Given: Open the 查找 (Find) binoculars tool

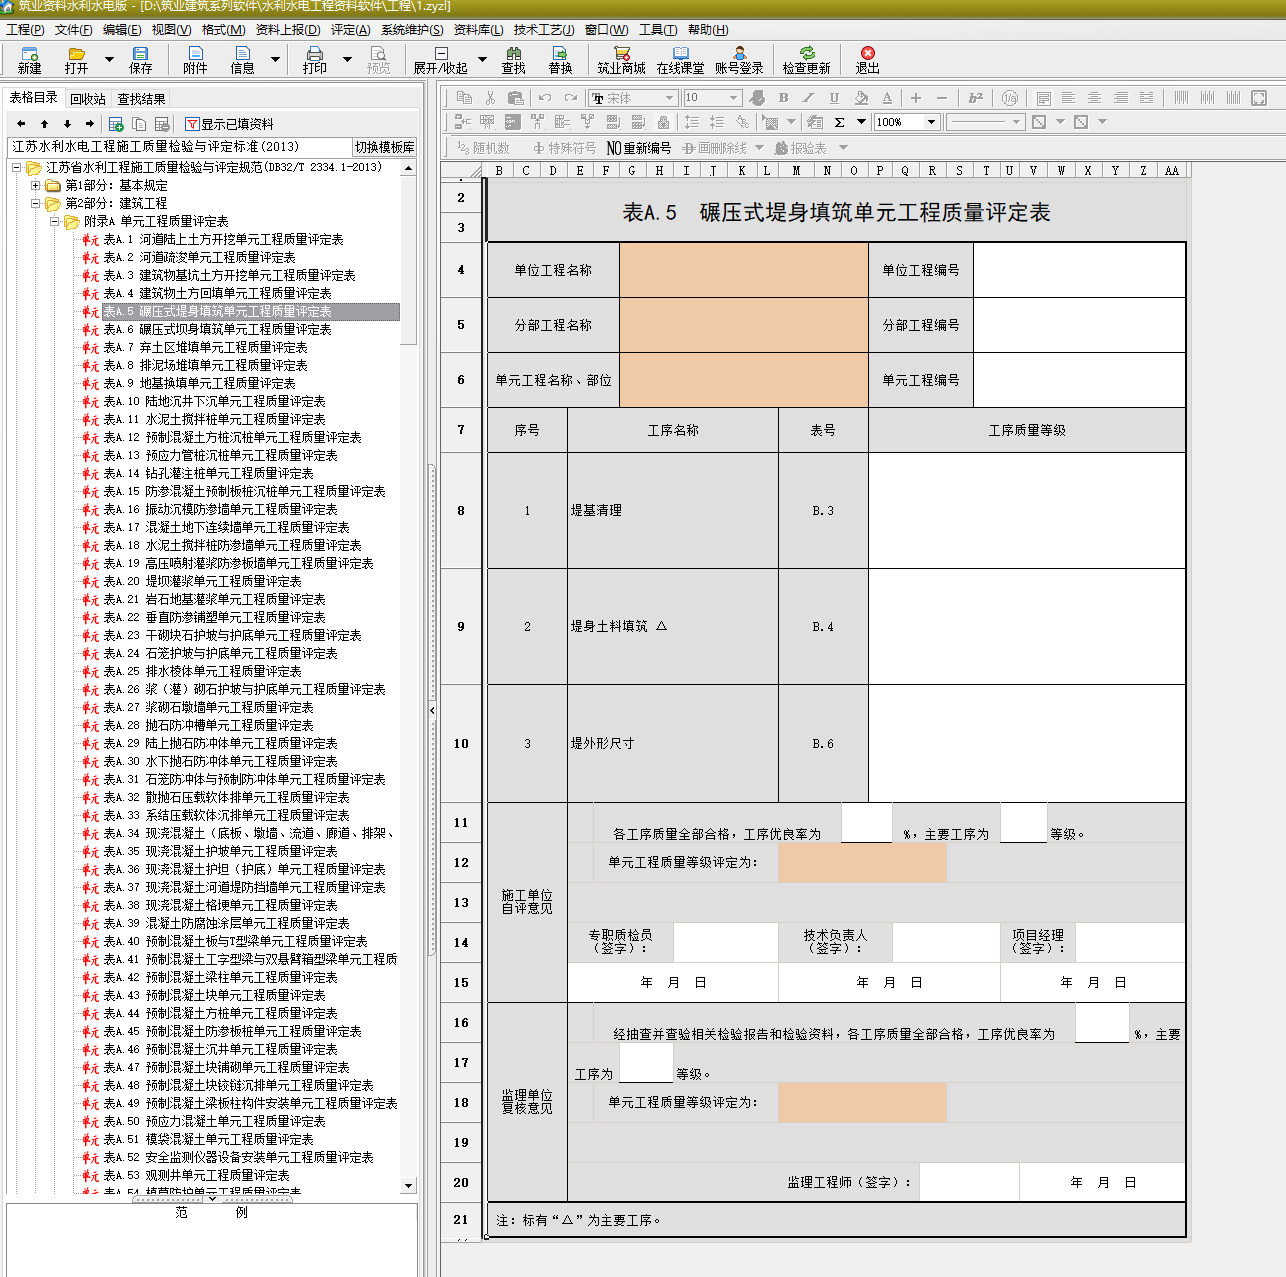Looking at the screenshot, I should click(x=513, y=60).
